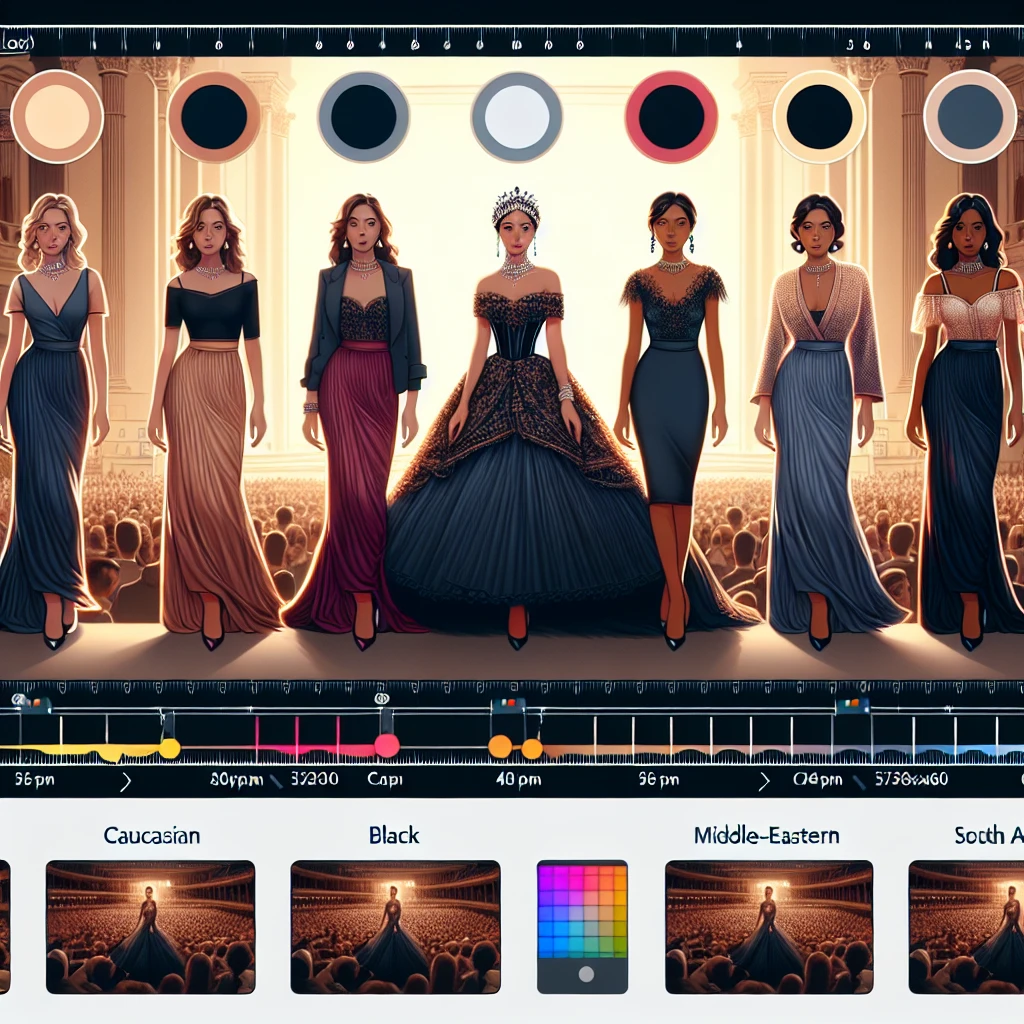Click the round icon above the pink marker
Screen dimensions: 1024x1024
[x=382, y=699]
